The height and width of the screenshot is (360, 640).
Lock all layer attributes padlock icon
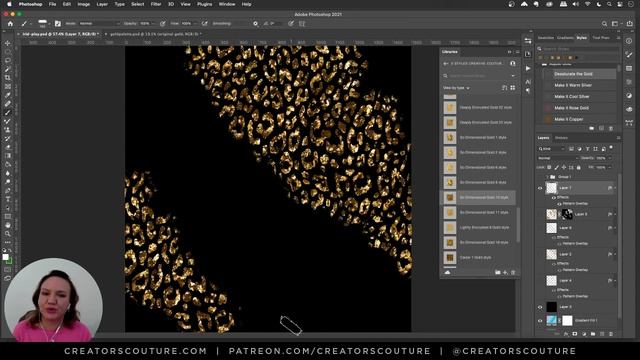[x=578, y=167]
